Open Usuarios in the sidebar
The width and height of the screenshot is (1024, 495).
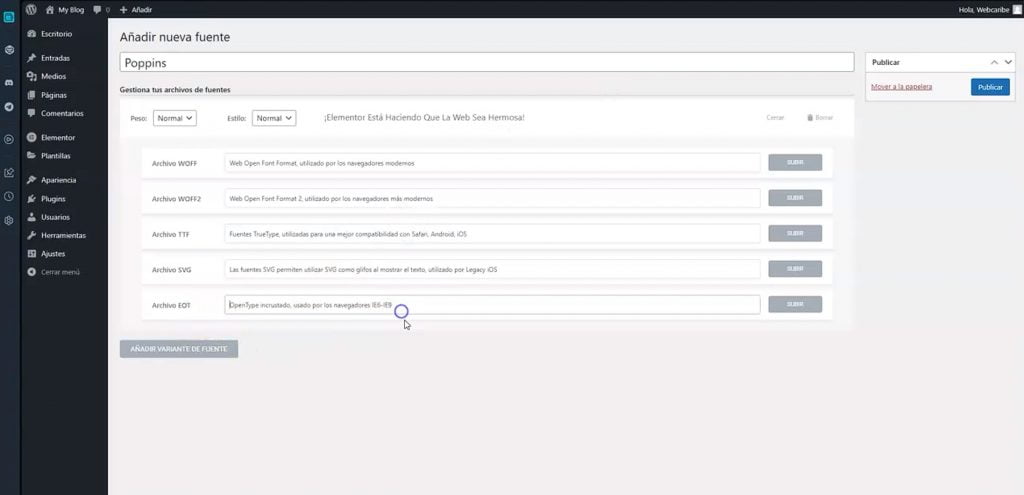[55, 217]
